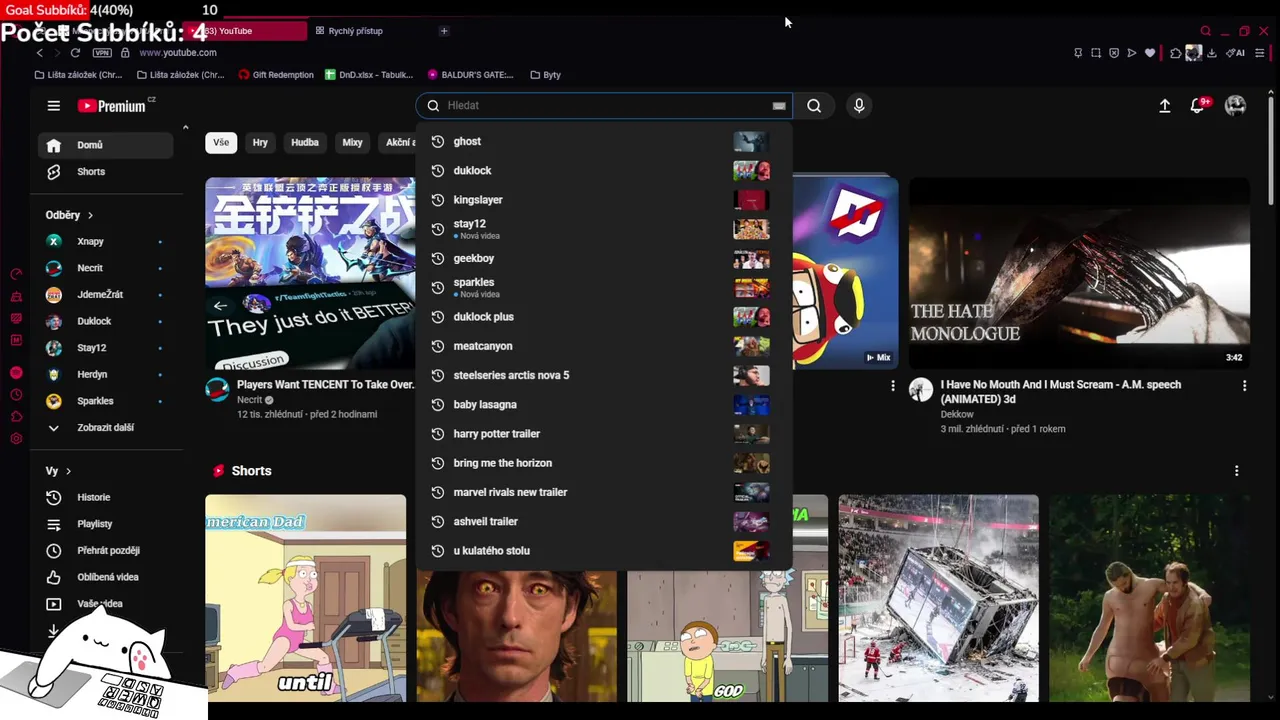Open YouTube notifications bell

[x=1197, y=106]
